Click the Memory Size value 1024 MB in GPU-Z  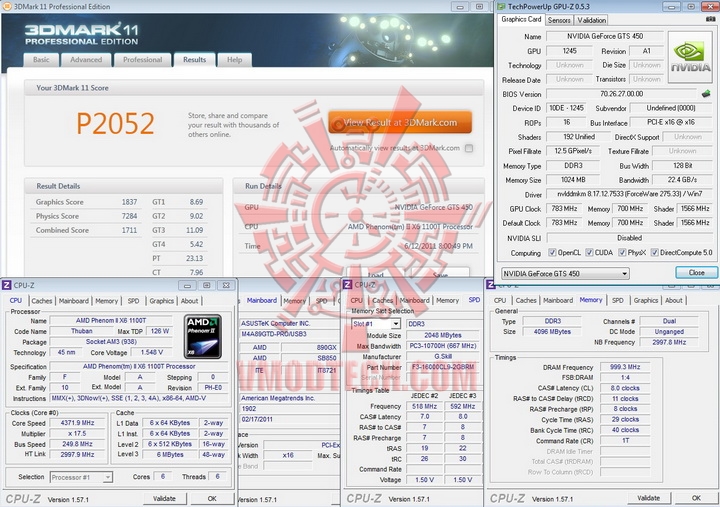(573, 180)
